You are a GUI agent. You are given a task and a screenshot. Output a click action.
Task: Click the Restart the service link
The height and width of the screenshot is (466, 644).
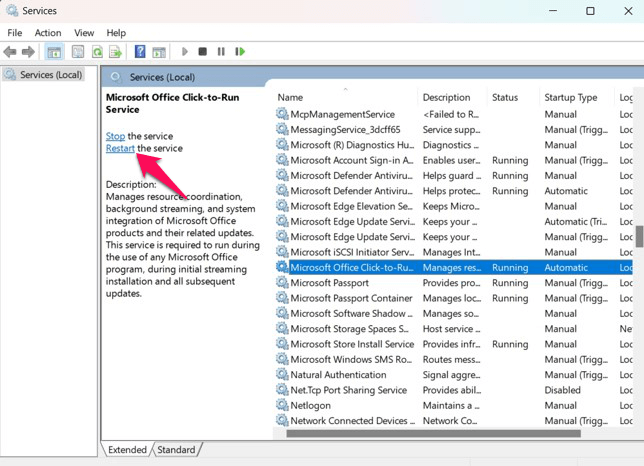(x=120, y=148)
